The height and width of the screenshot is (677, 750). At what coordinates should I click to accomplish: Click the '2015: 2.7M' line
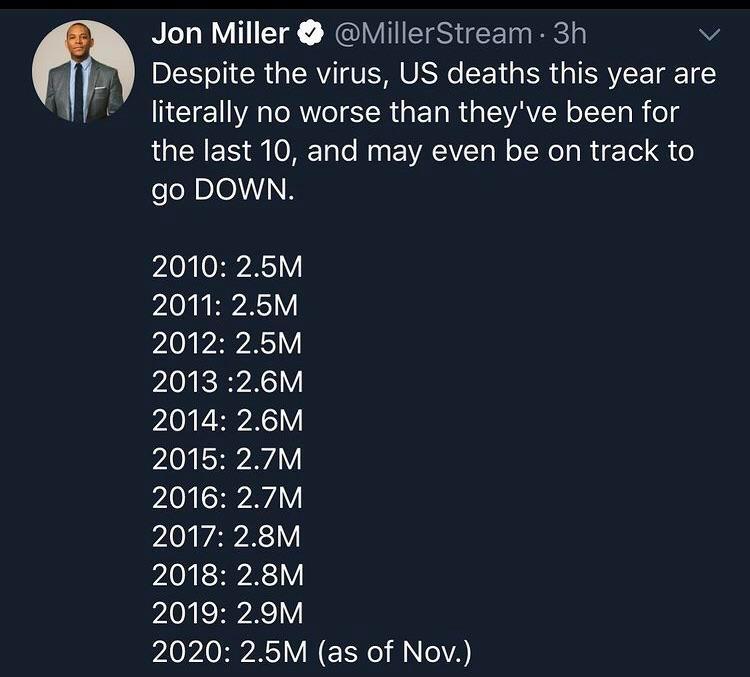(x=227, y=459)
